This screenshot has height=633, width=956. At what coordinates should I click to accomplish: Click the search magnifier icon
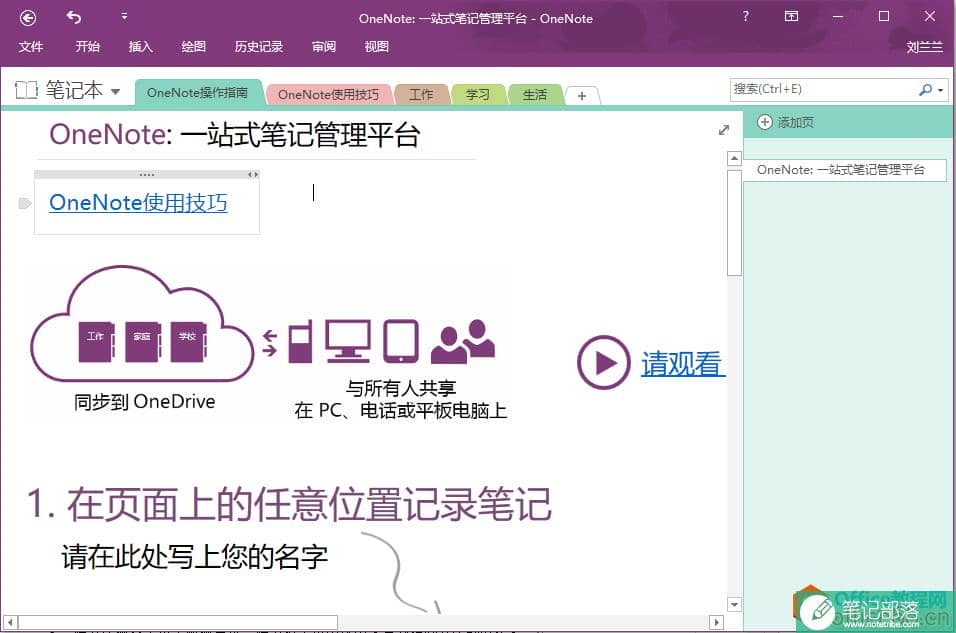pos(925,90)
